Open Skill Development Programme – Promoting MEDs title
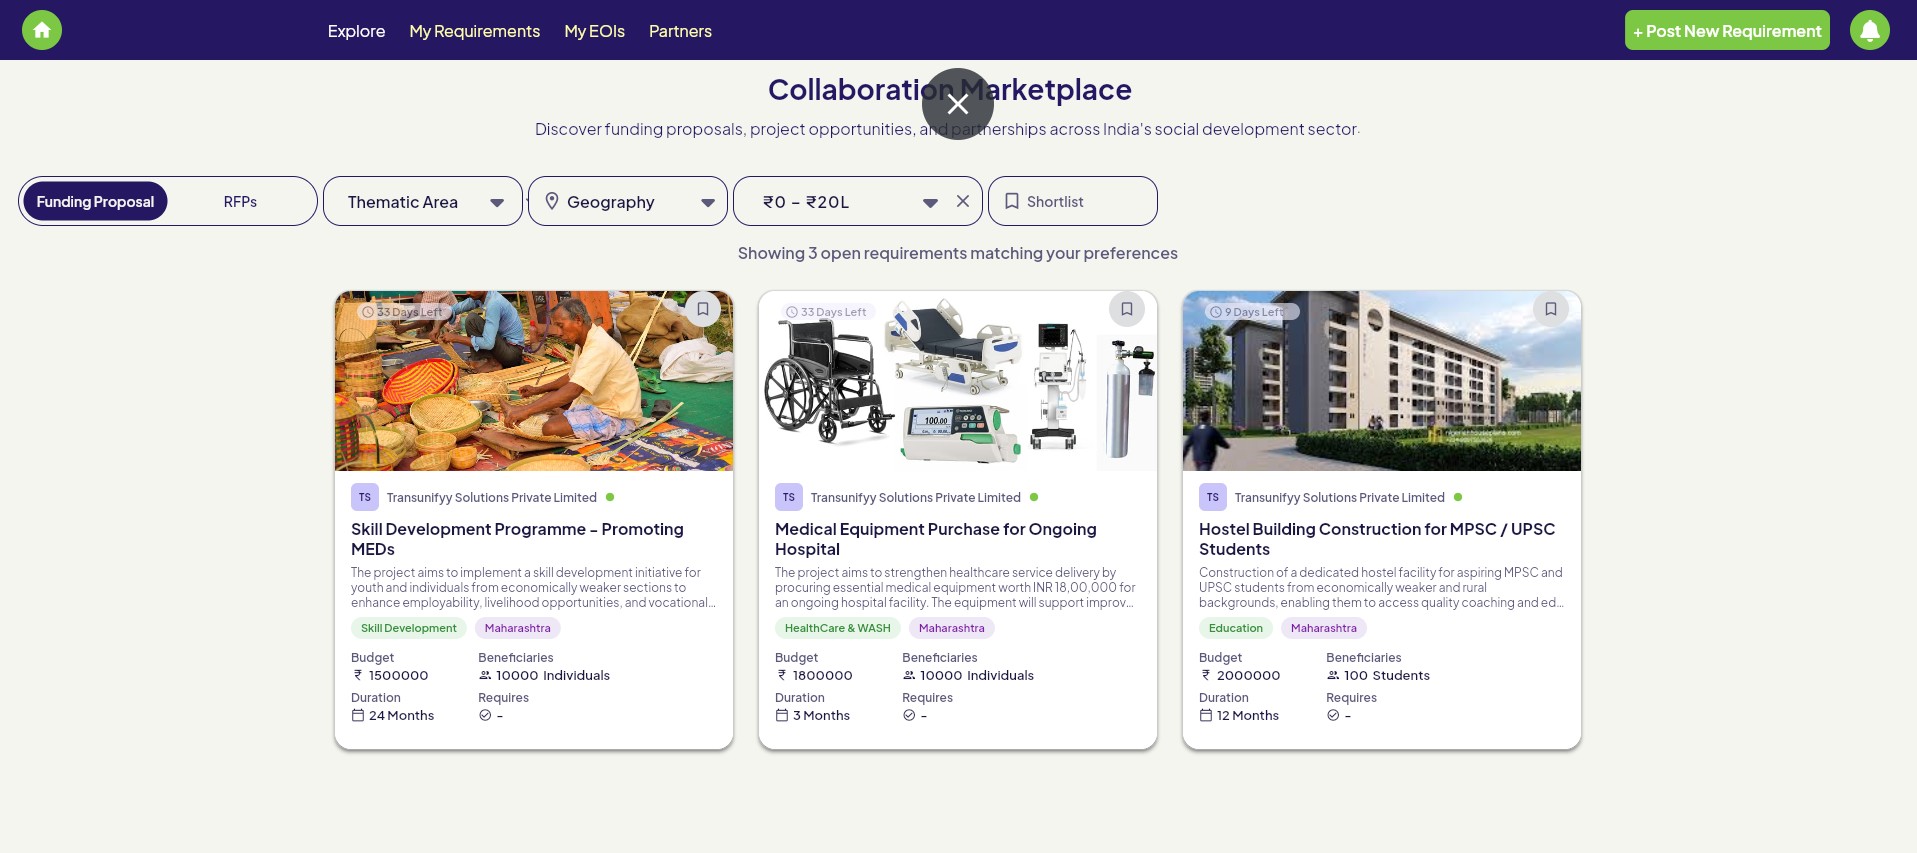 tap(517, 539)
